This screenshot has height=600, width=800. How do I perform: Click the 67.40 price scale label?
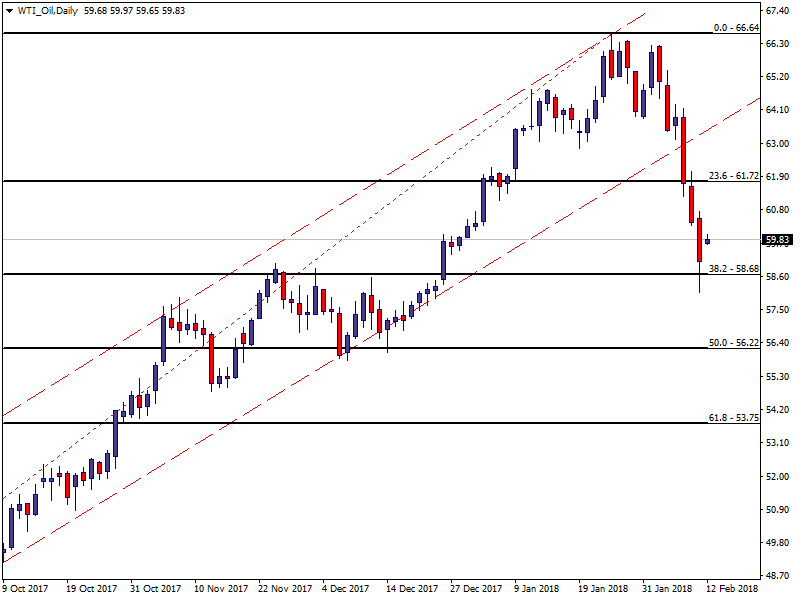pyautogui.click(x=778, y=11)
